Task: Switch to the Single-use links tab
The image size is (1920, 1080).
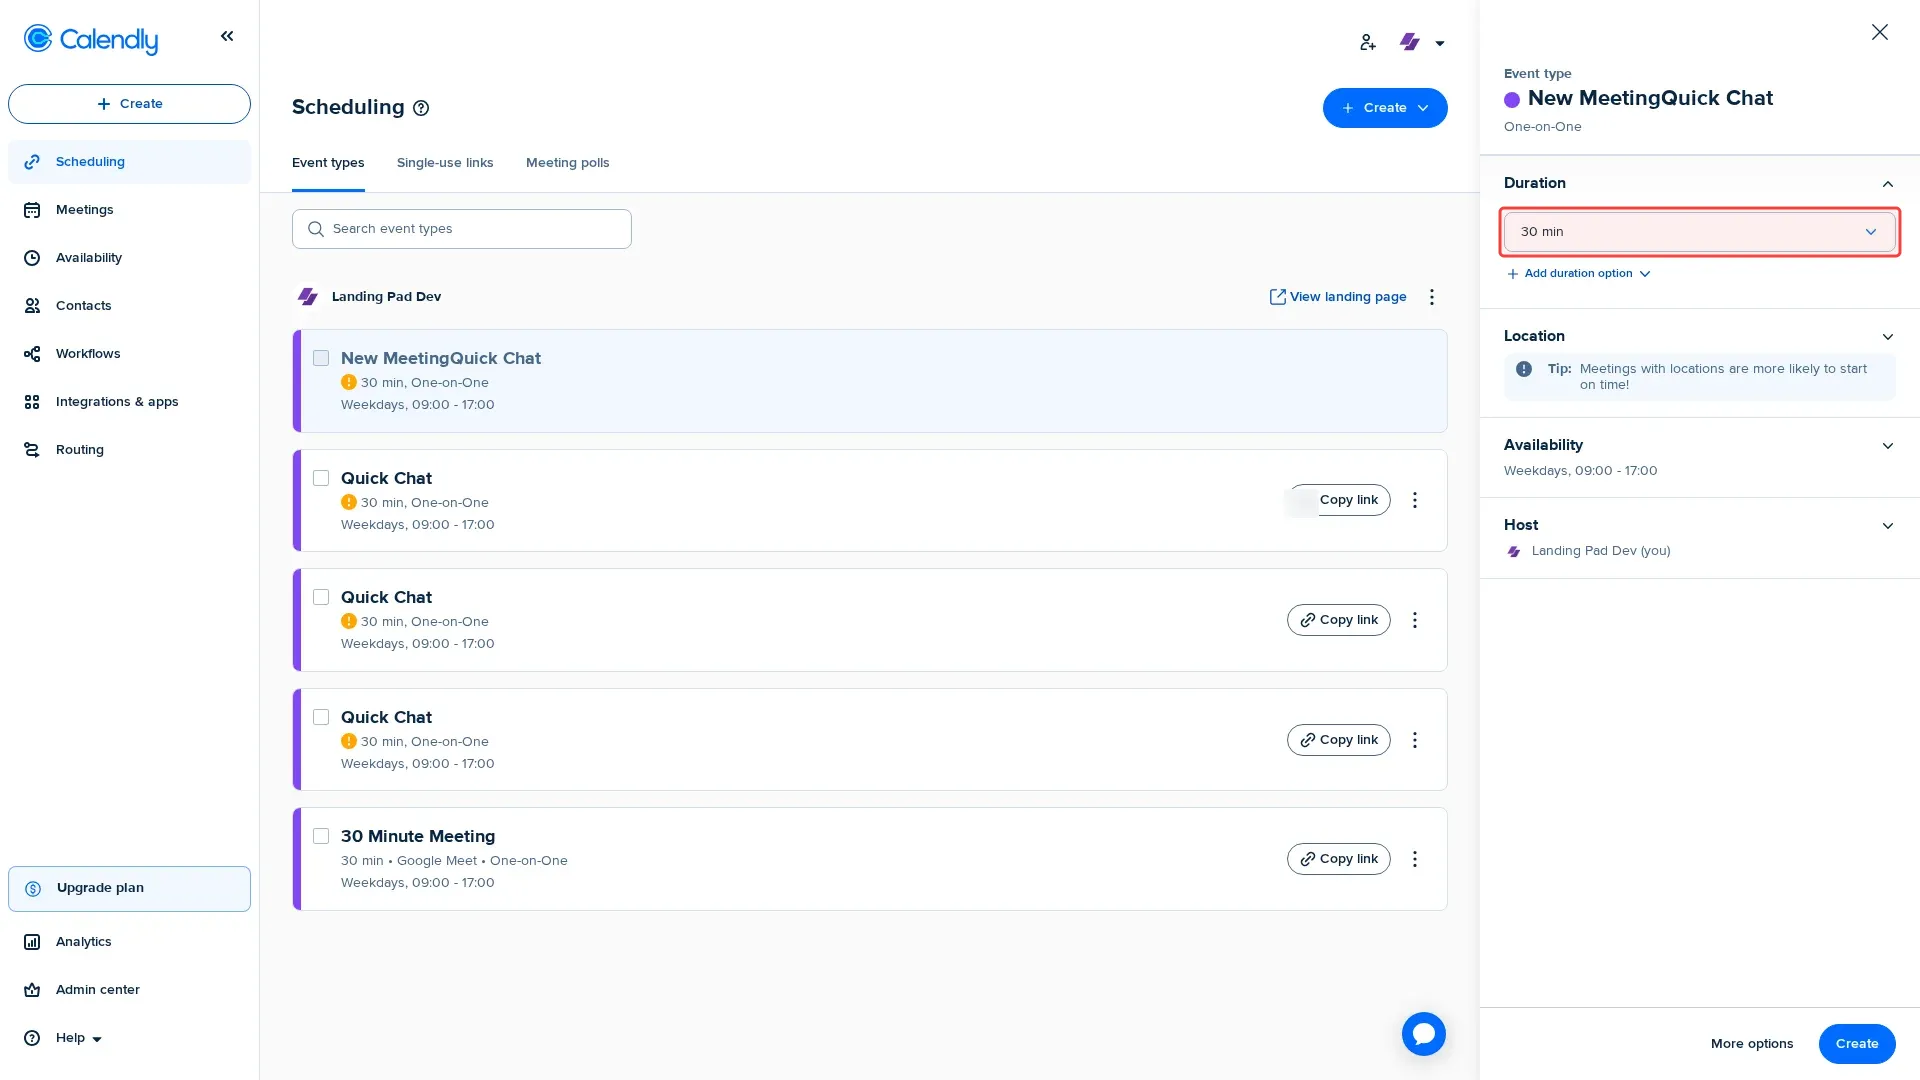Action: point(445,162)
